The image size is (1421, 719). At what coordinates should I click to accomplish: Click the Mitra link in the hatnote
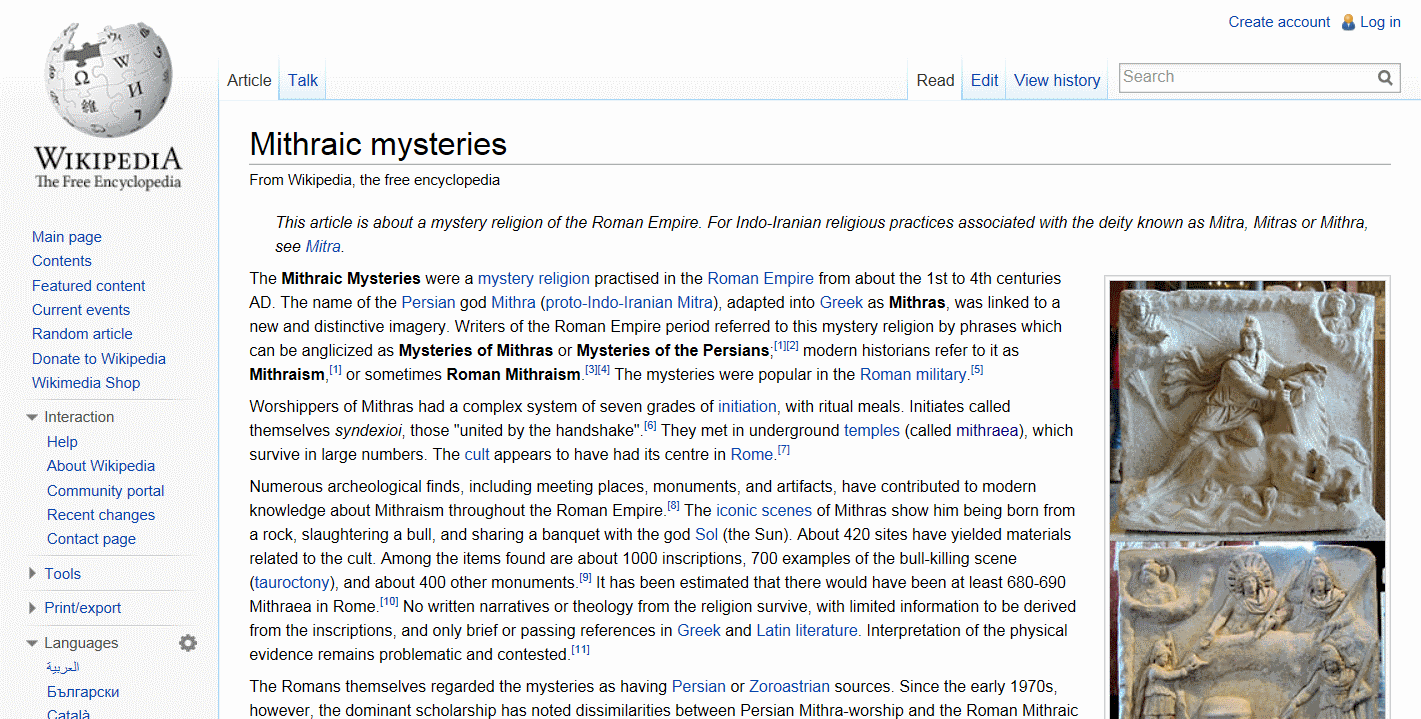coord(323,246)
